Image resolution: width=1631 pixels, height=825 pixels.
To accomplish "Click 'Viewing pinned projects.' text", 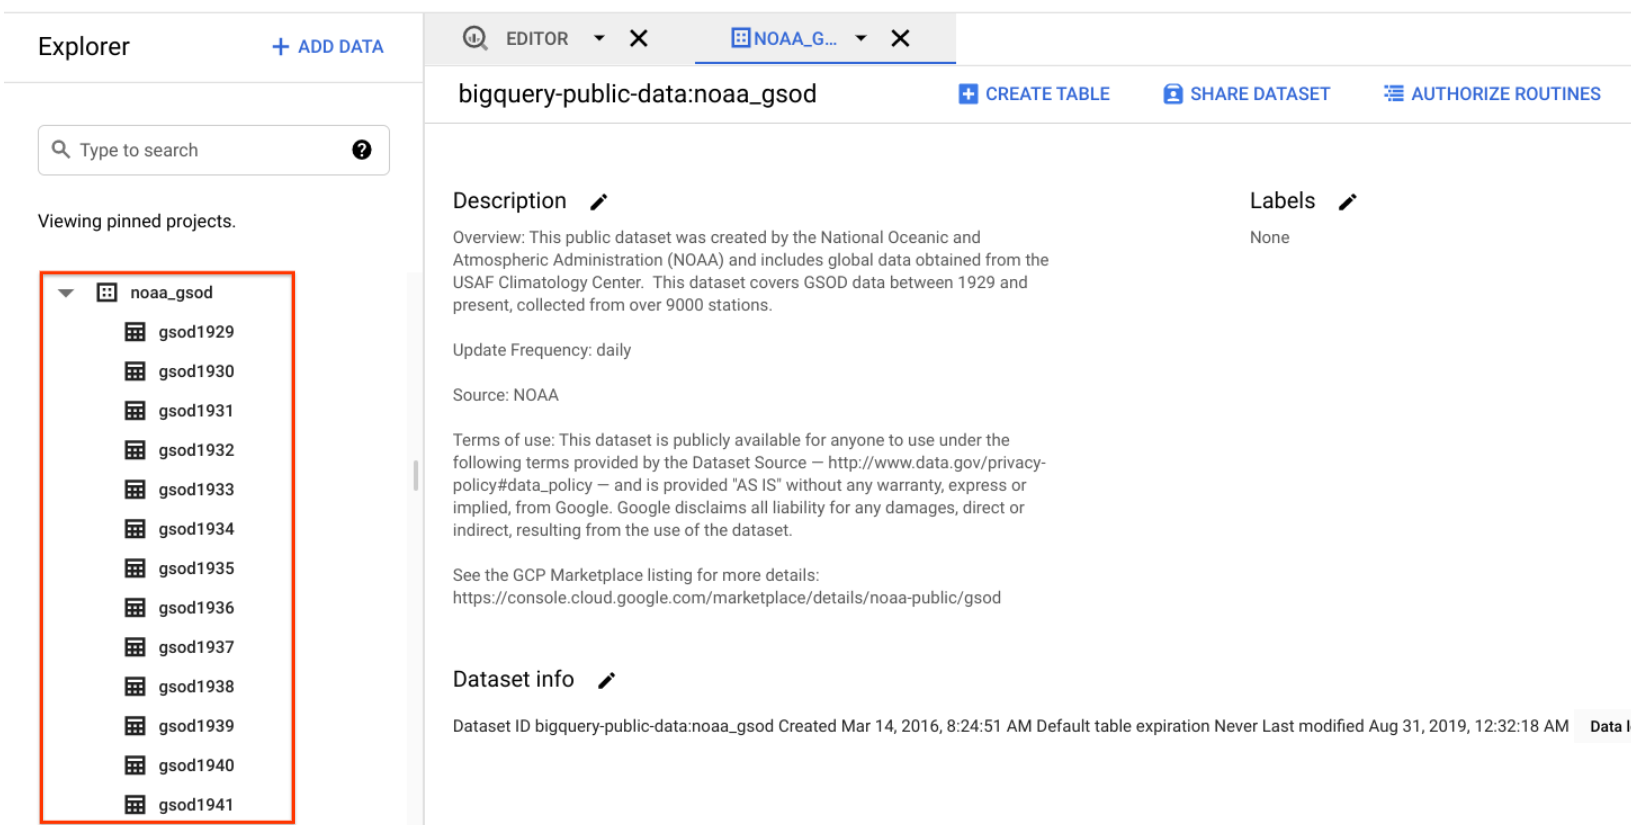I will click(x=137, y=221).
